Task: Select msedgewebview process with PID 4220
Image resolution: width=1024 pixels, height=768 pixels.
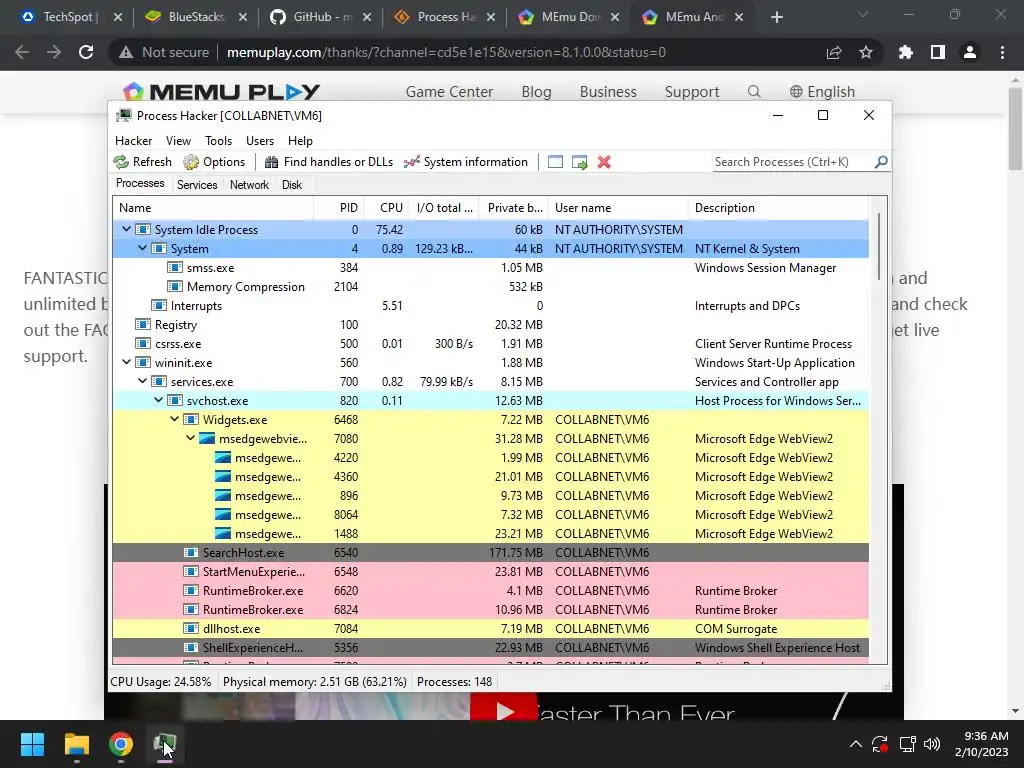Action: [x=490, y=458]
